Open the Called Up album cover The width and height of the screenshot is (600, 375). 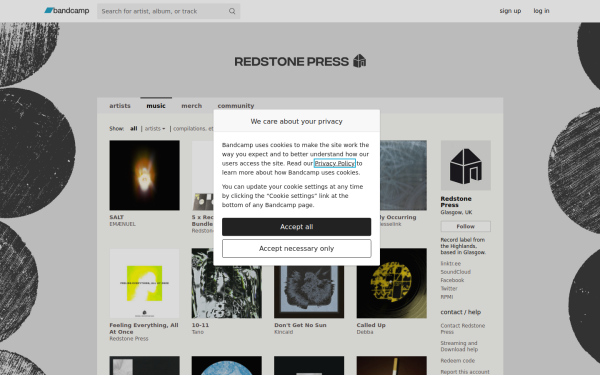coord(391,283)
